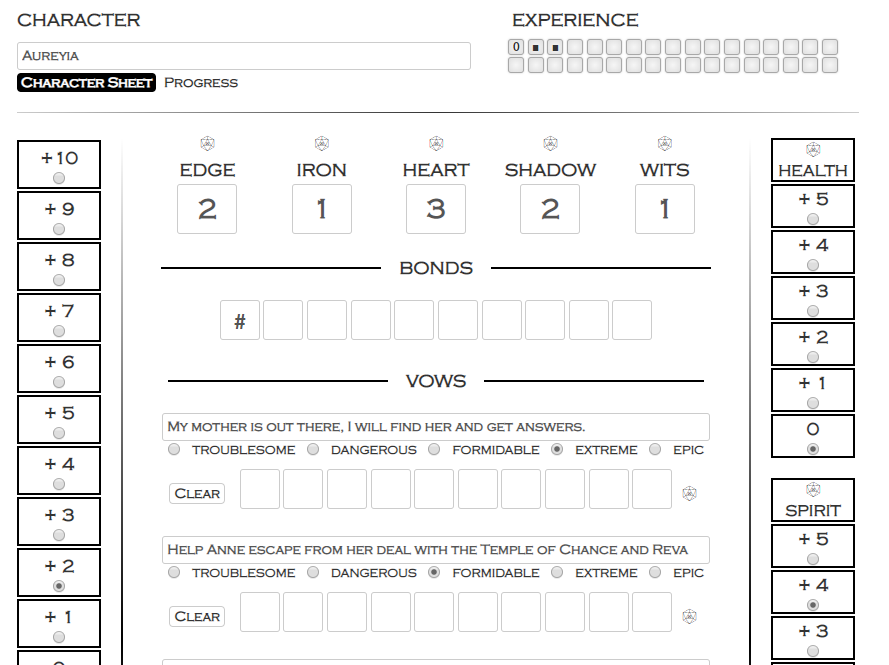Click the dice icon above EDGE
The height and width of the screenshot is (665, 889).
click(x=207, y=142)
